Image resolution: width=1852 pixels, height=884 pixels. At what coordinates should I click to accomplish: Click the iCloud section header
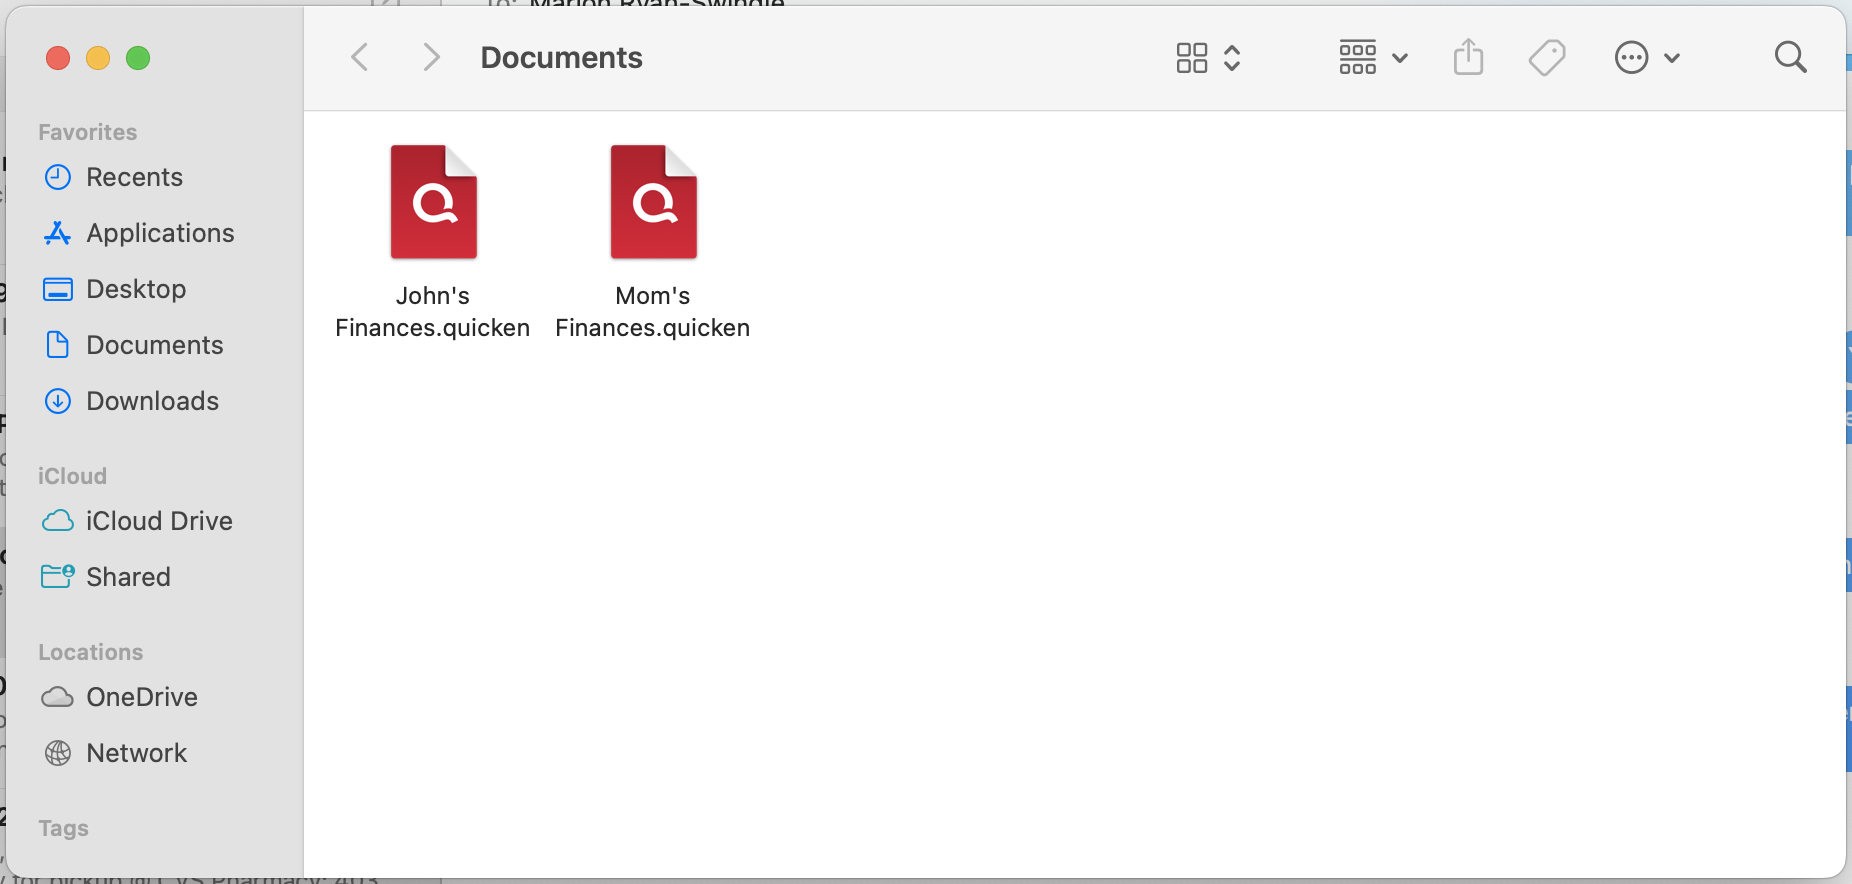point(72,476)
